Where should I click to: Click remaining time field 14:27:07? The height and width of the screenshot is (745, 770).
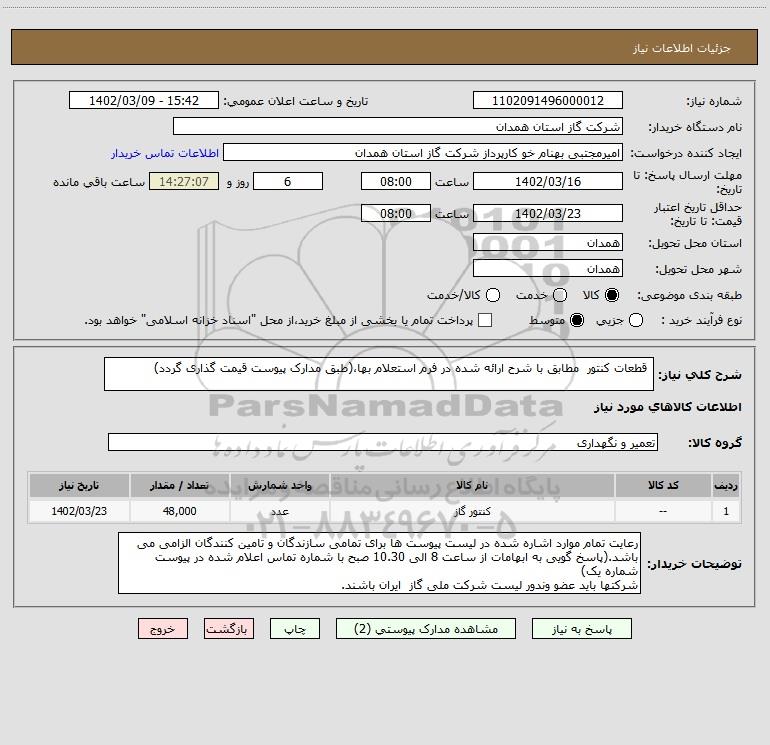point(184,181)
